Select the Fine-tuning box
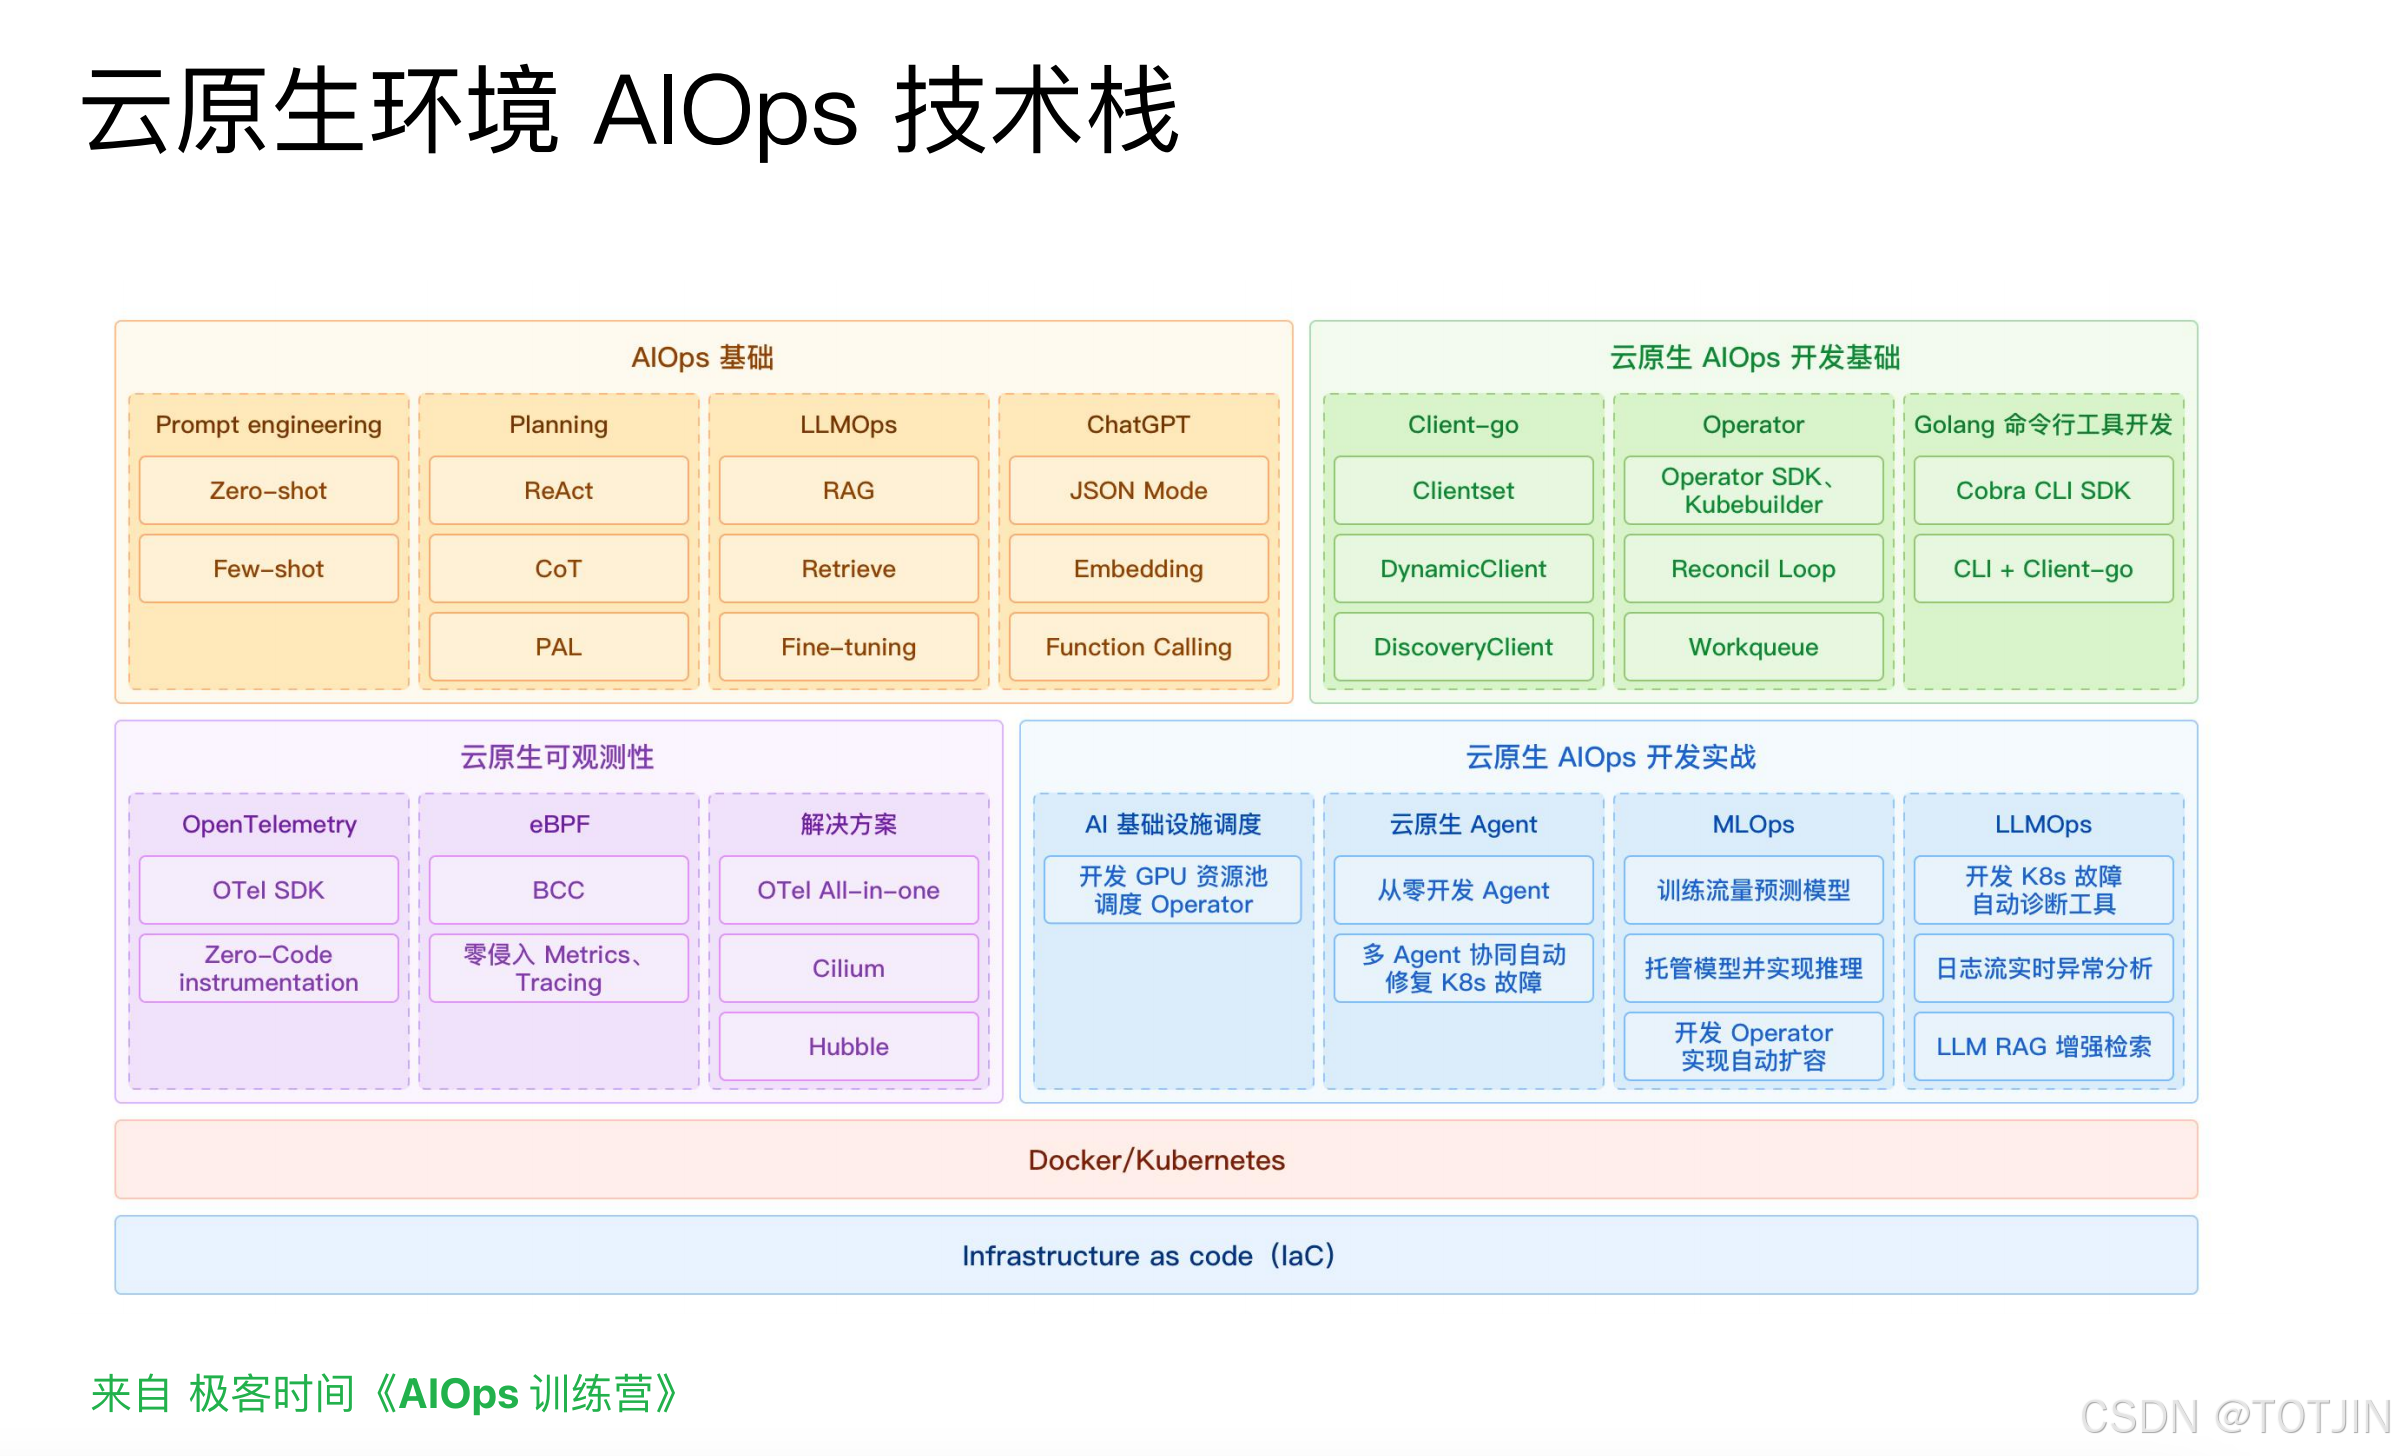 (848, 647)
